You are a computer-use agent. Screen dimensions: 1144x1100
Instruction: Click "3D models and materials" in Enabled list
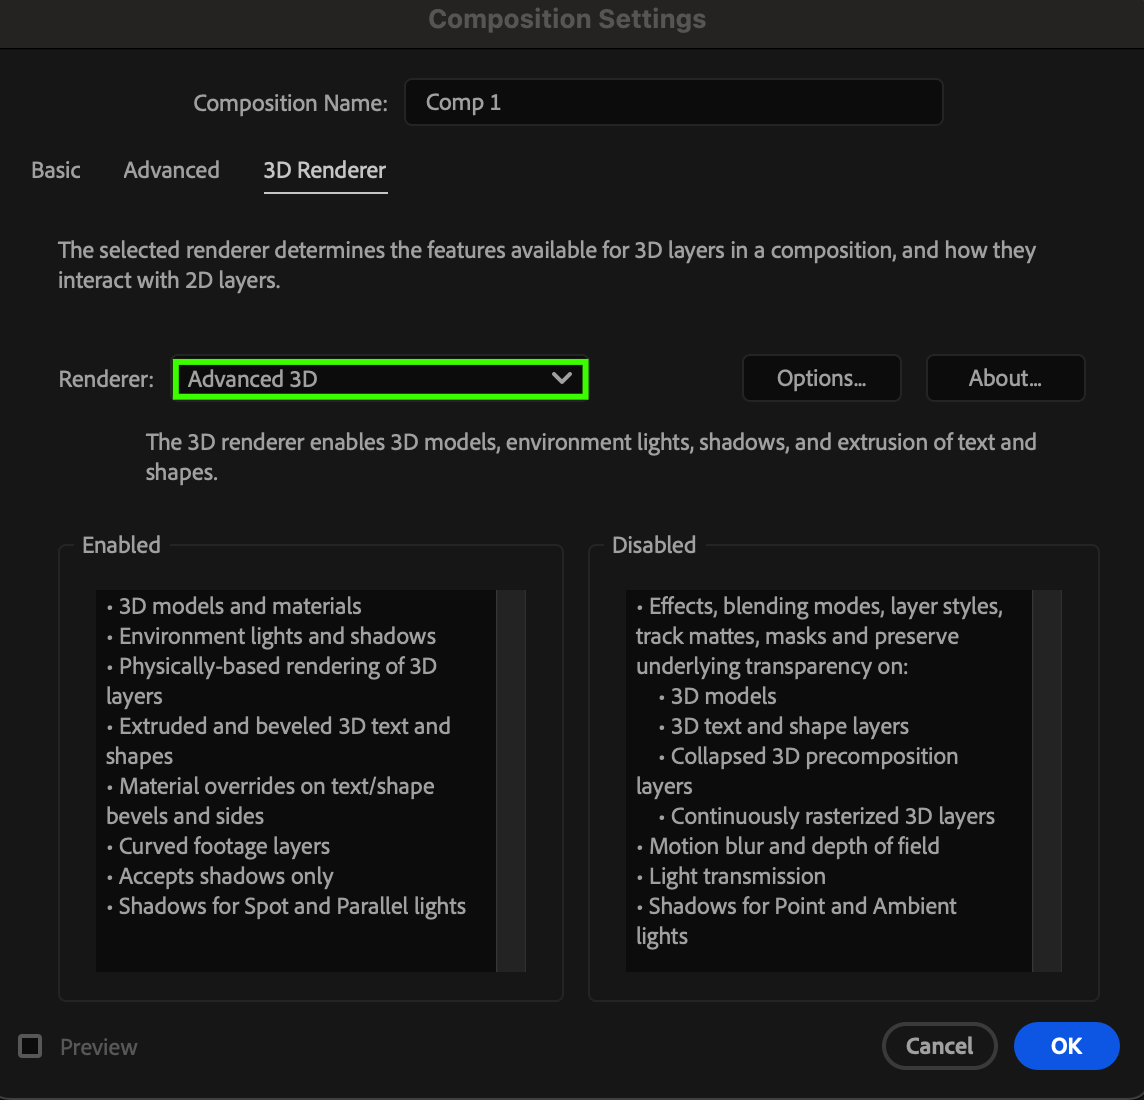240,606
